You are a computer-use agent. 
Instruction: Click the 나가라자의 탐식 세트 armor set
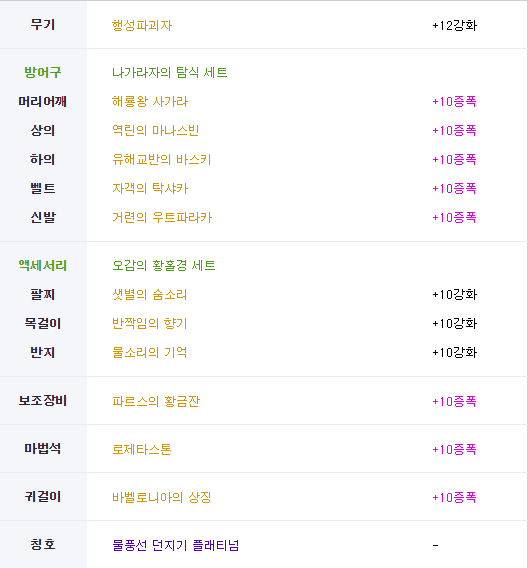click(169, 72)
